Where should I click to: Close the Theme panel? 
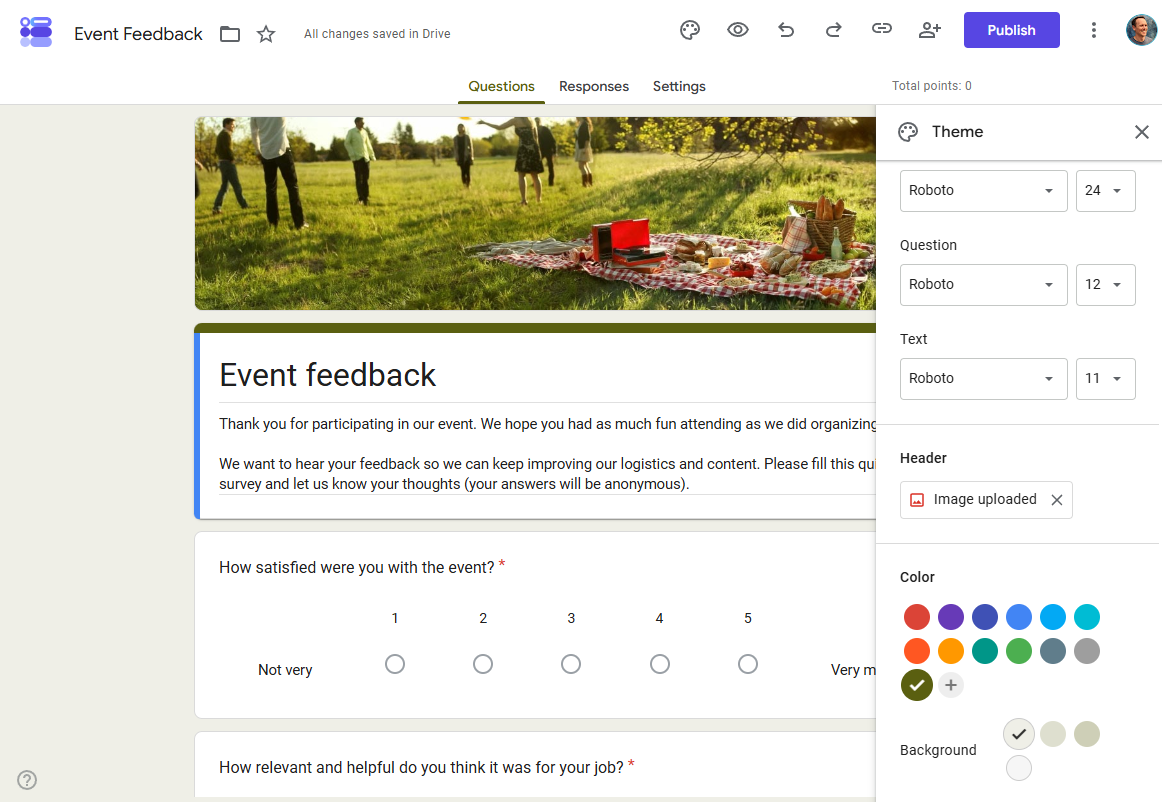[1141, 132]
